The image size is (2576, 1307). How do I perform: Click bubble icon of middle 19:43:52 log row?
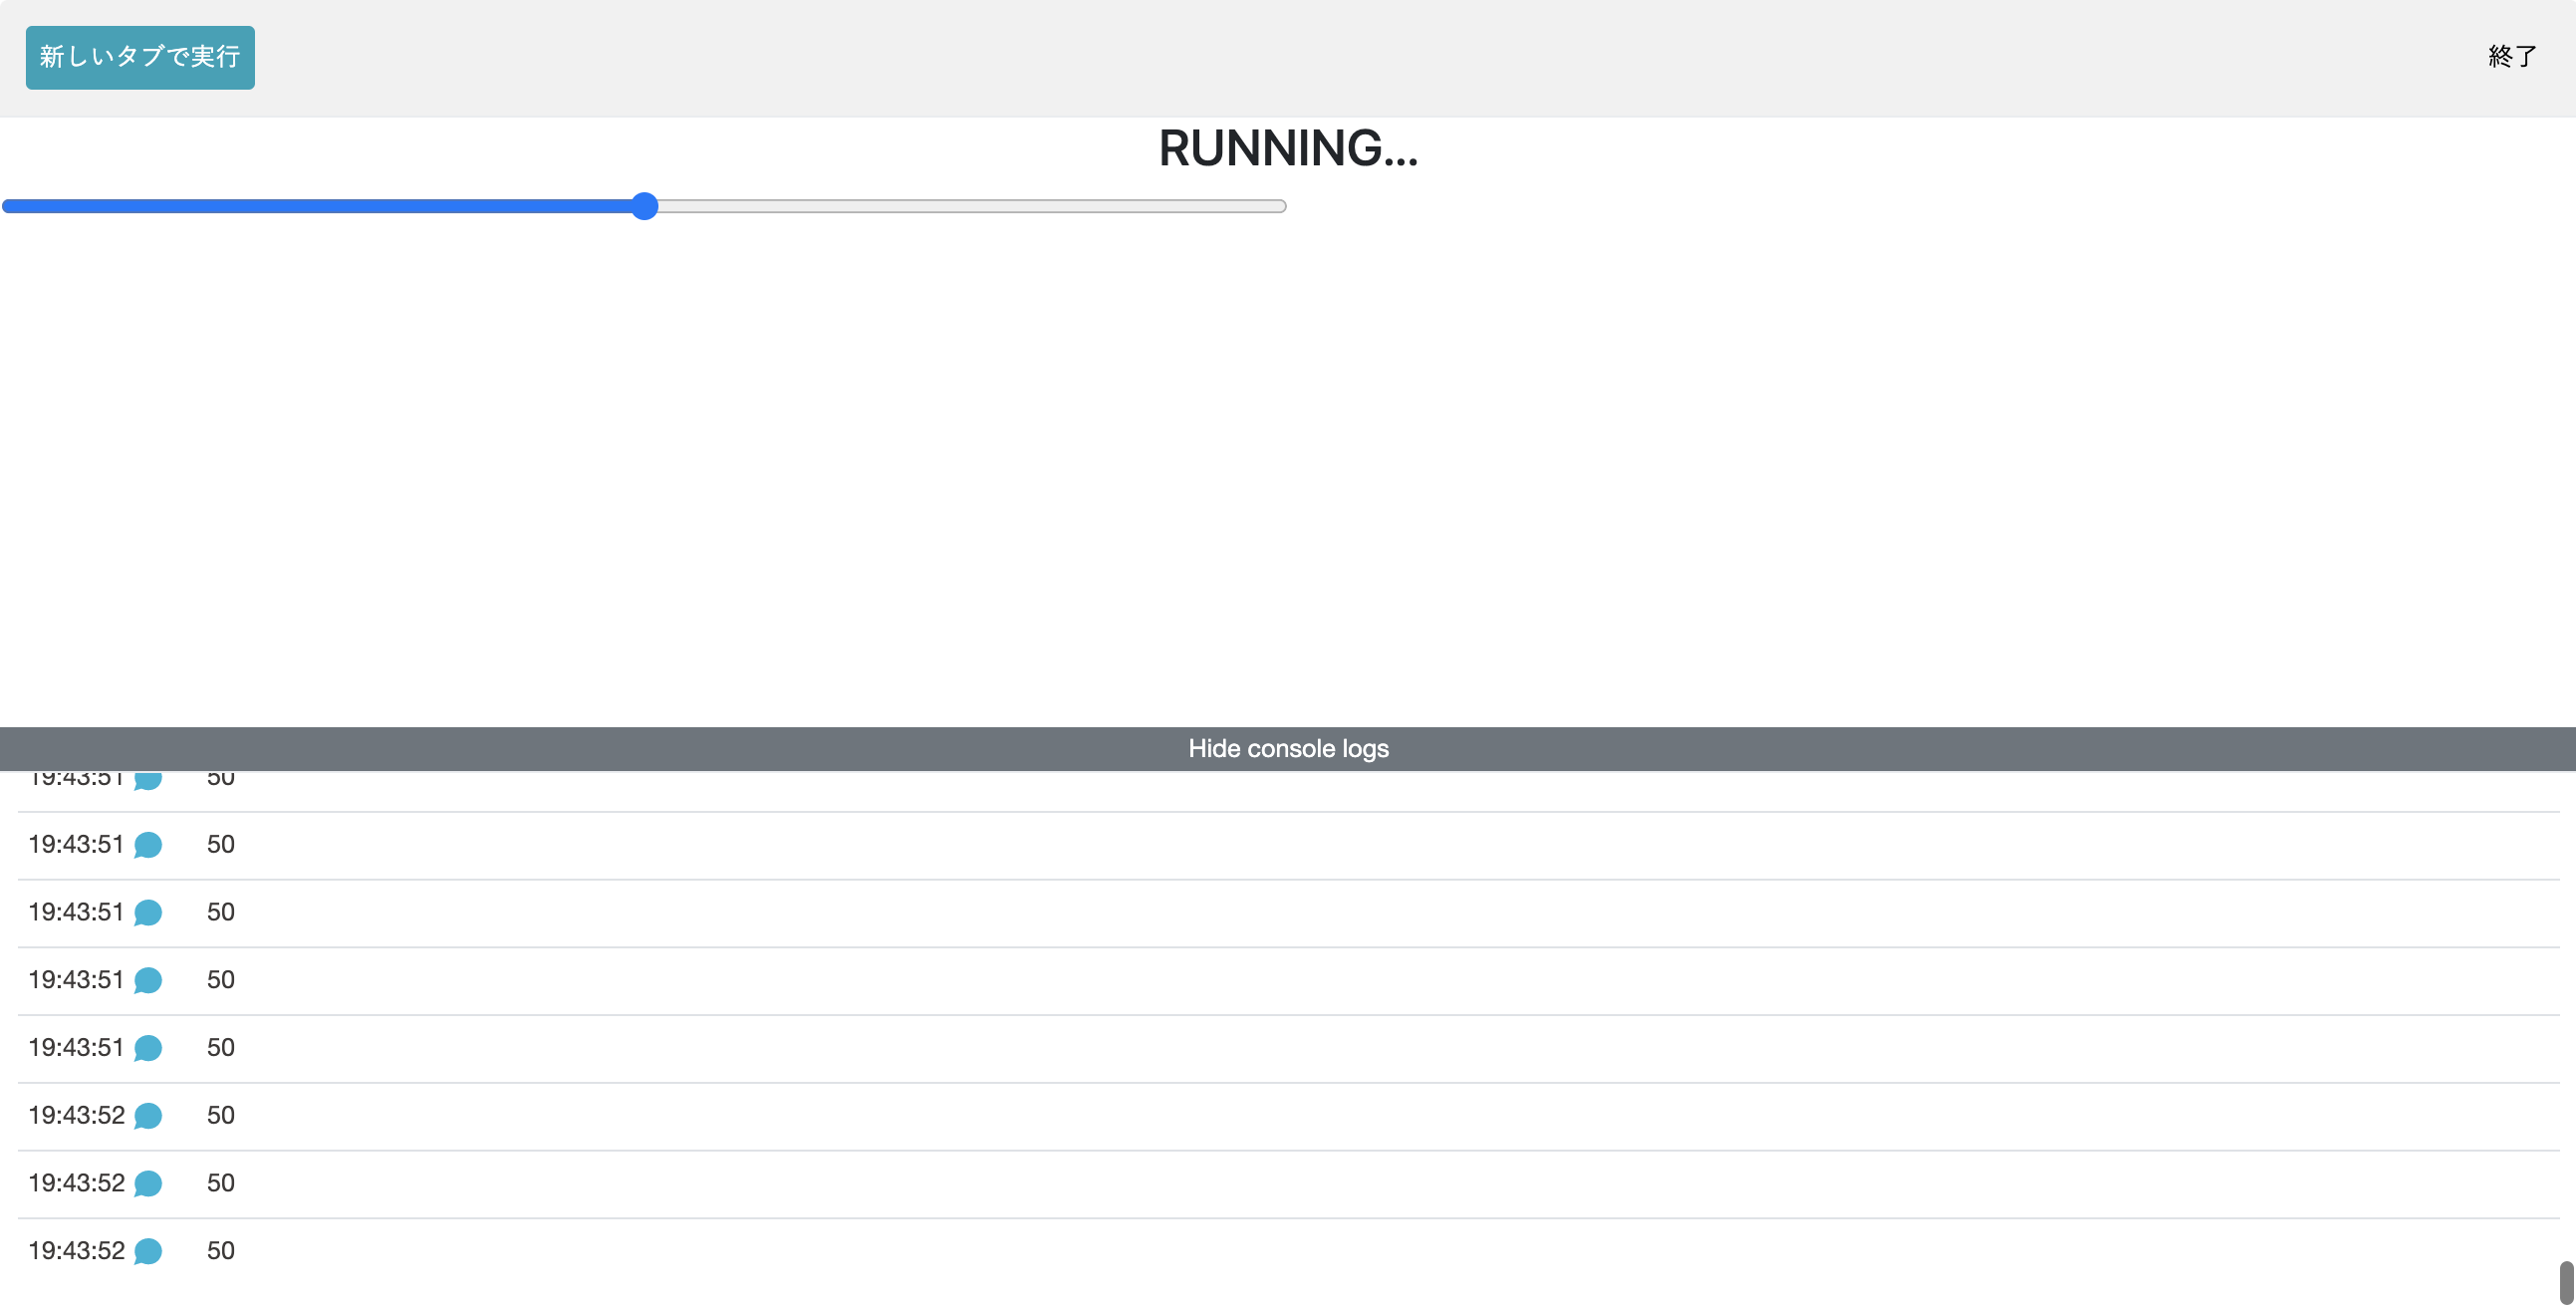[x=148, y=1183]
